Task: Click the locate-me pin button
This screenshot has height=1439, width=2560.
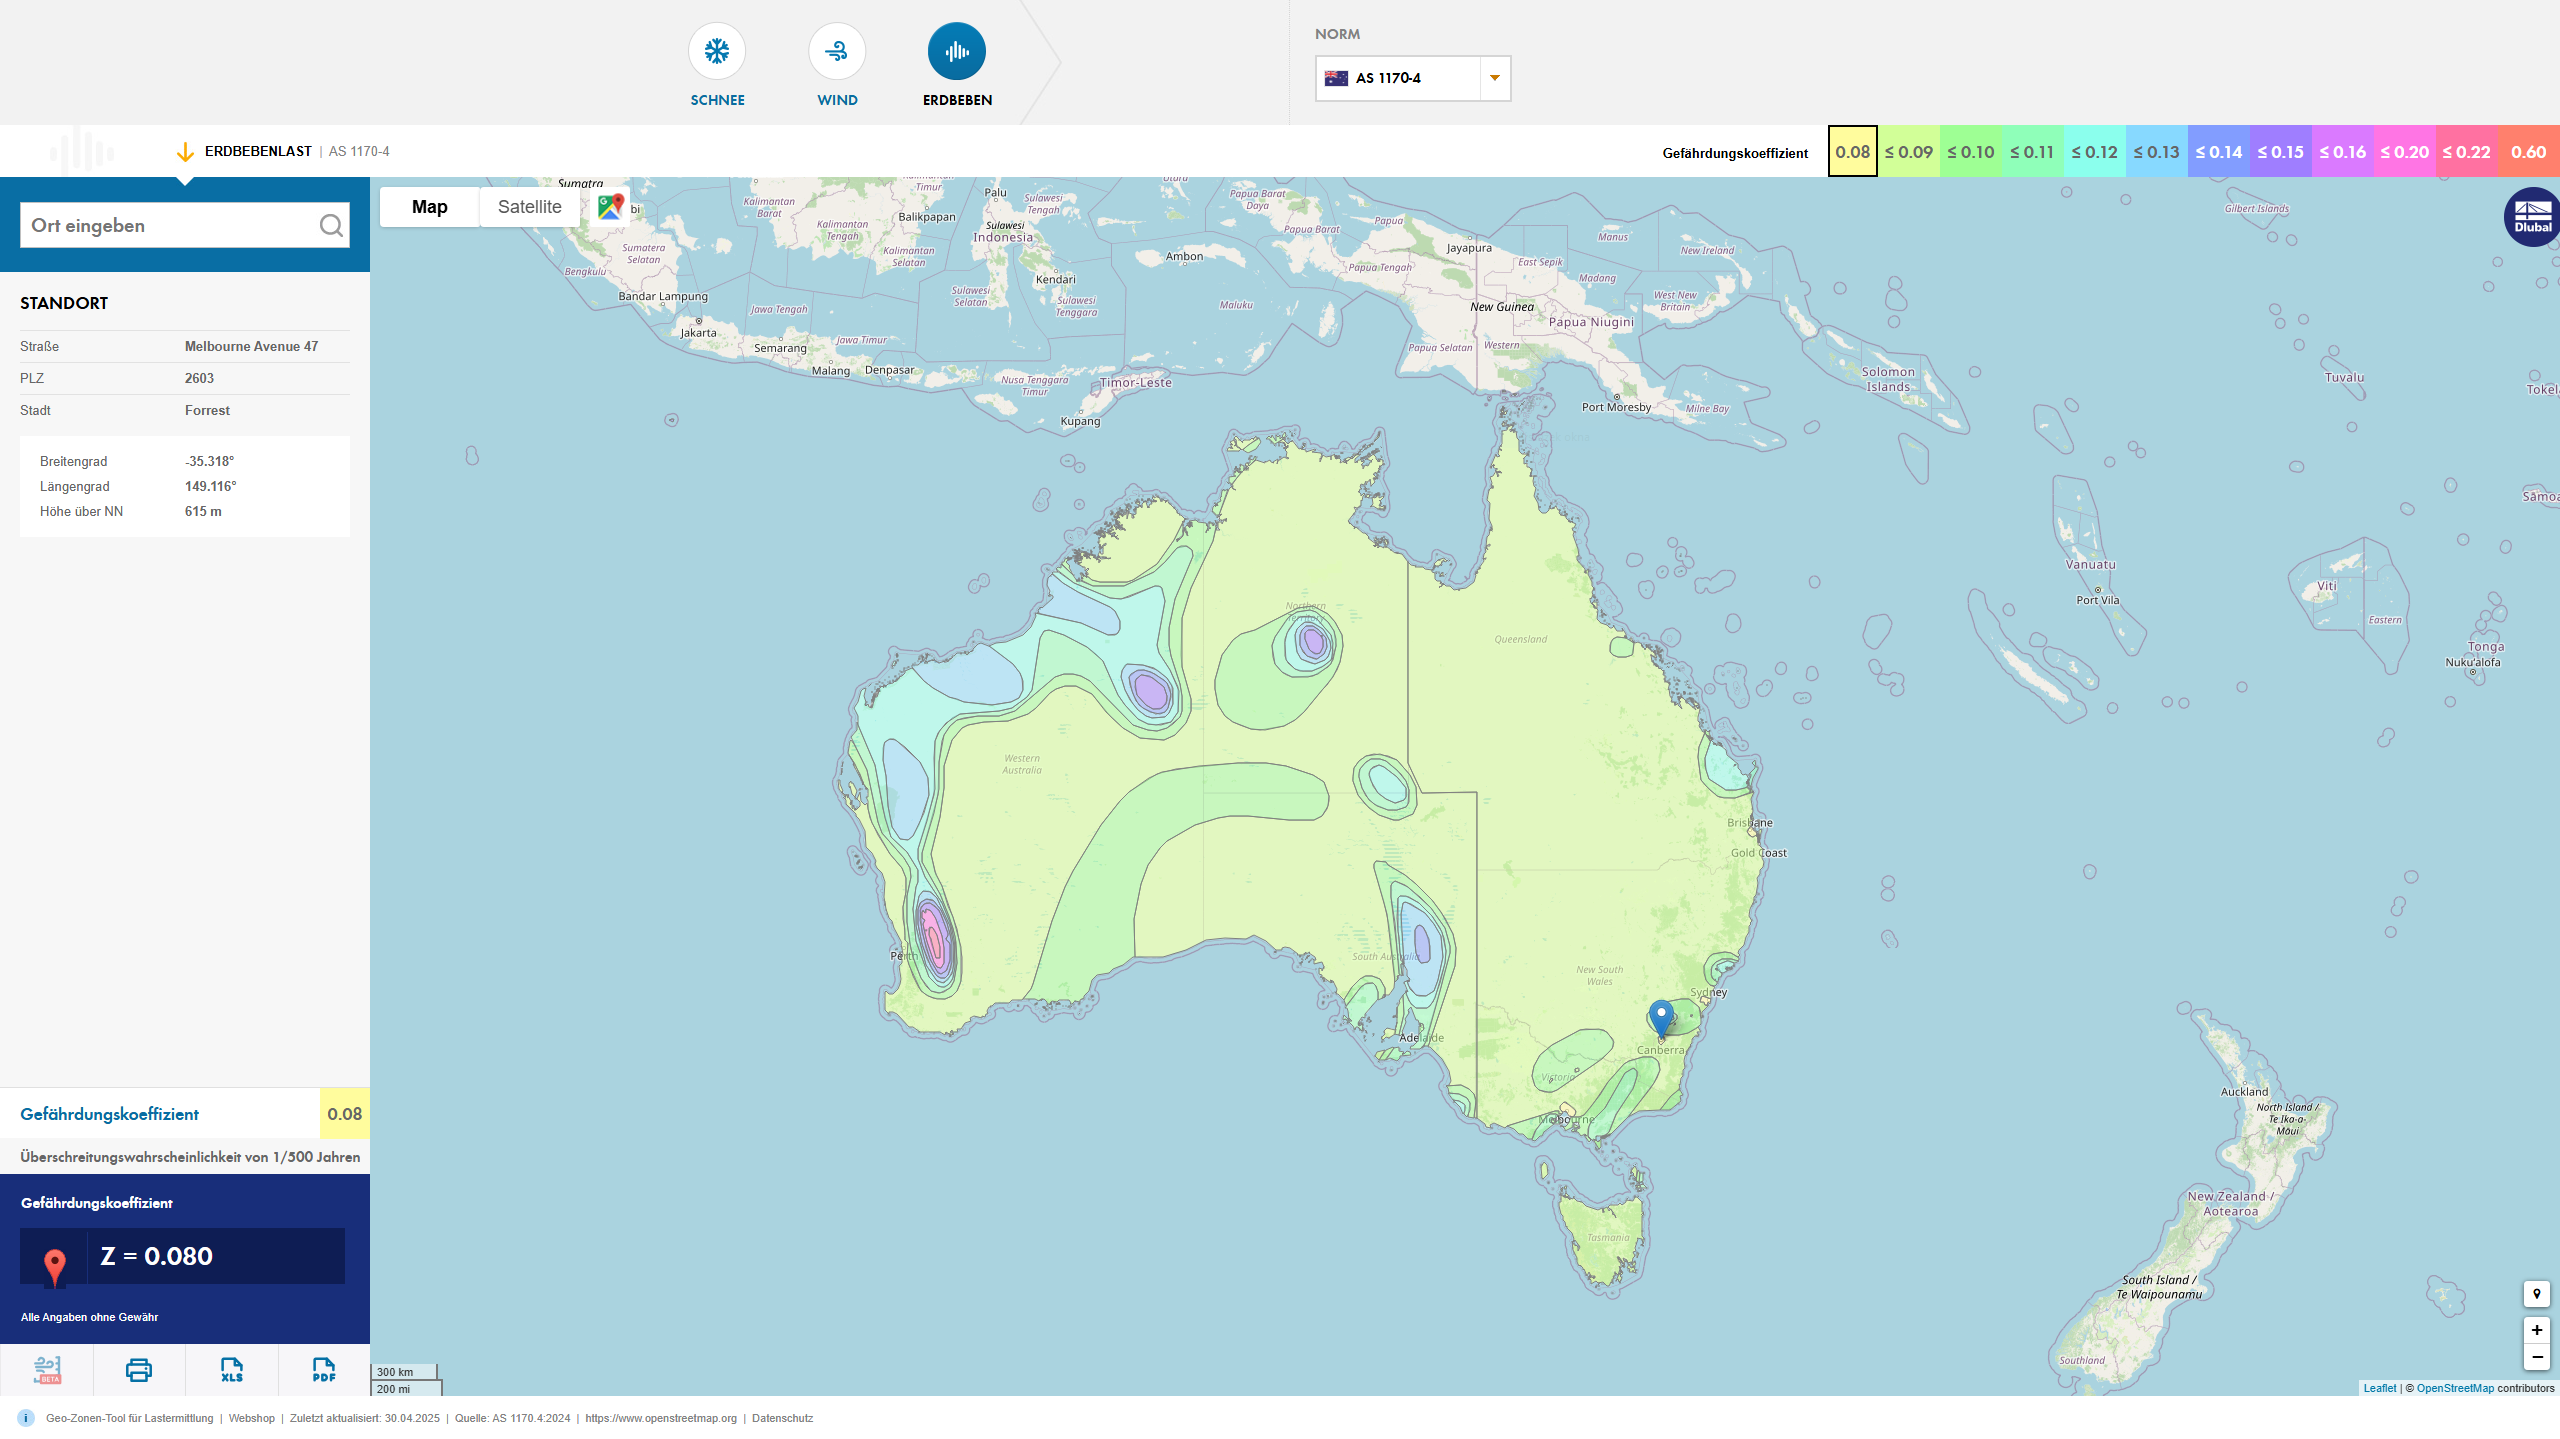Action: pos(2536,1294)
